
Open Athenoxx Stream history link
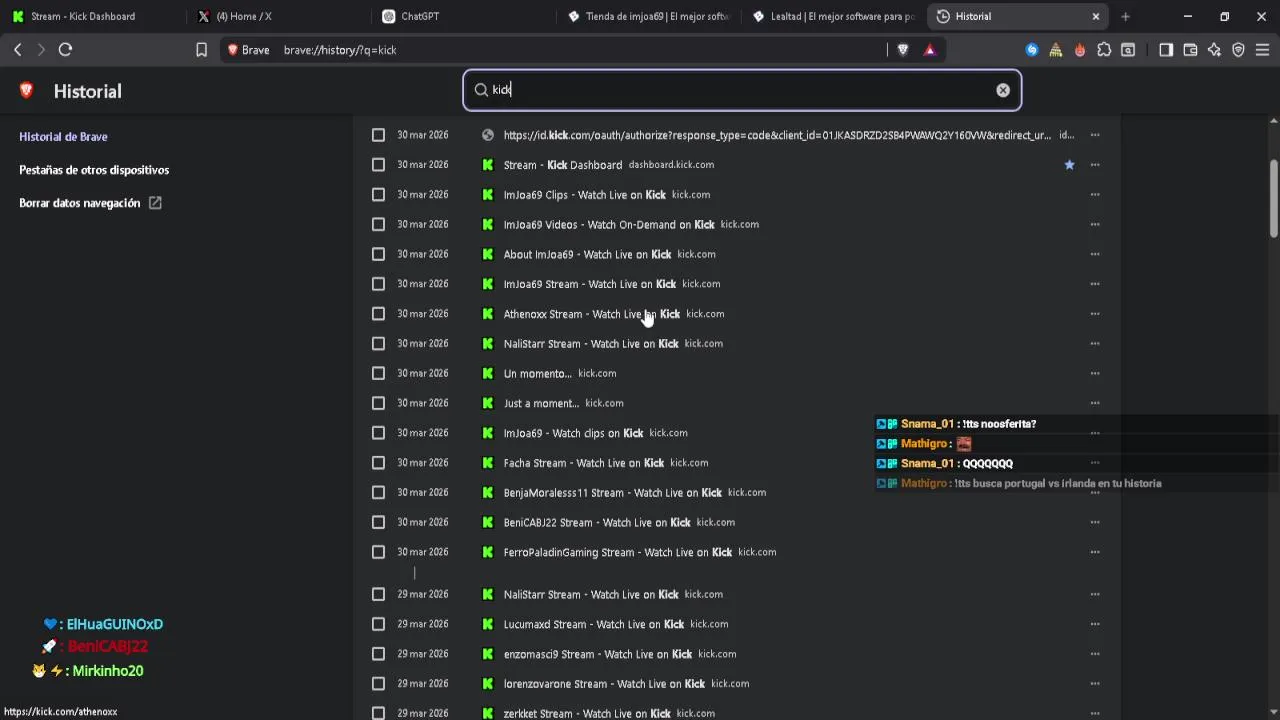click(x=592, y=314)
